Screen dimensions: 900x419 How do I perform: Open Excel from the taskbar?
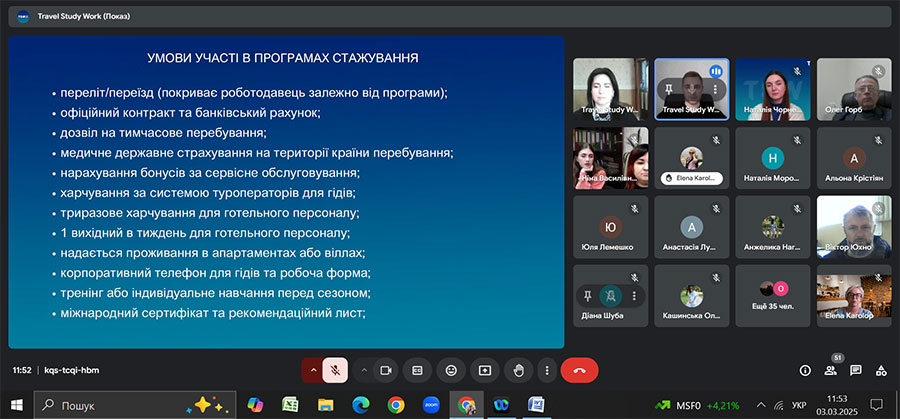point(290,405)
